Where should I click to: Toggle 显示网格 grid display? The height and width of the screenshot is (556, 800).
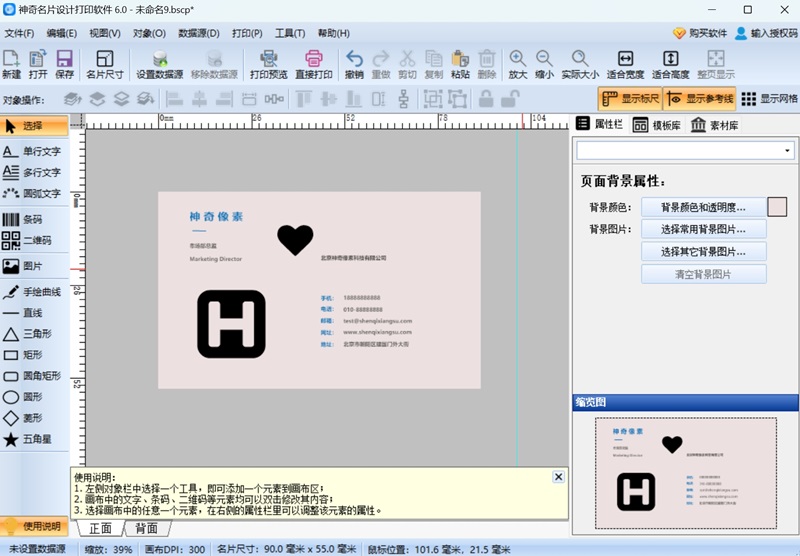(x=769, y=99)
